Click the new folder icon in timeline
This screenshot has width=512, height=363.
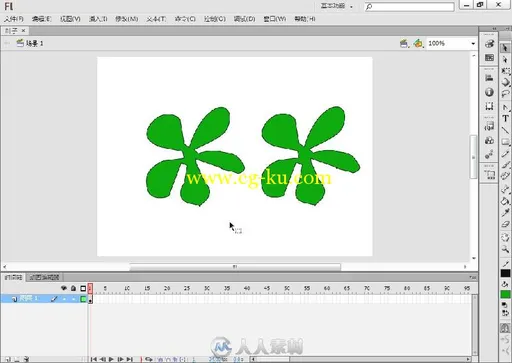pyautogui.click(x=17, y=359)
